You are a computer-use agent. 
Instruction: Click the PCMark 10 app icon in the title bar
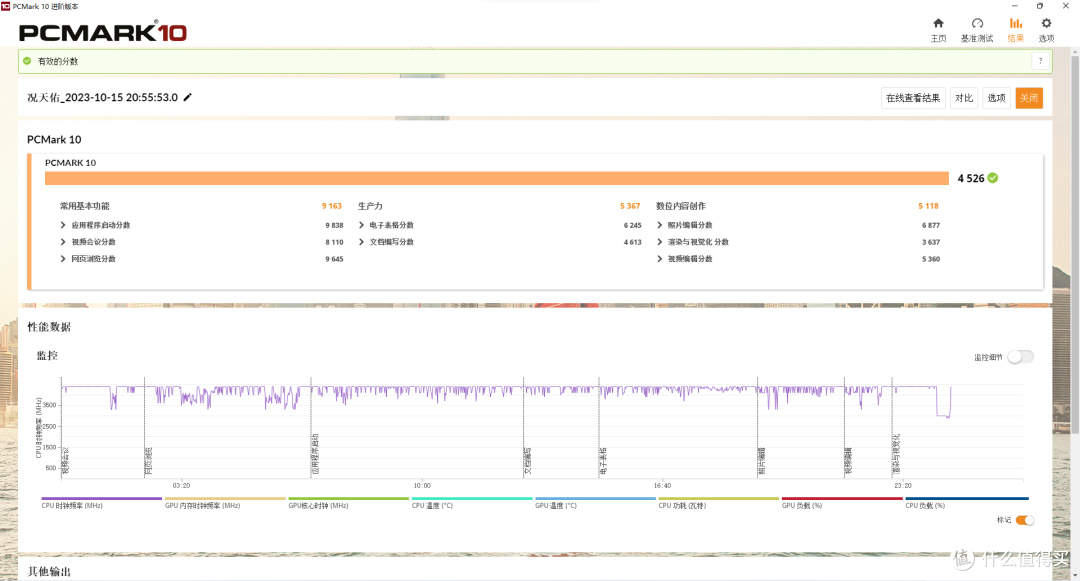coord(6,6)
